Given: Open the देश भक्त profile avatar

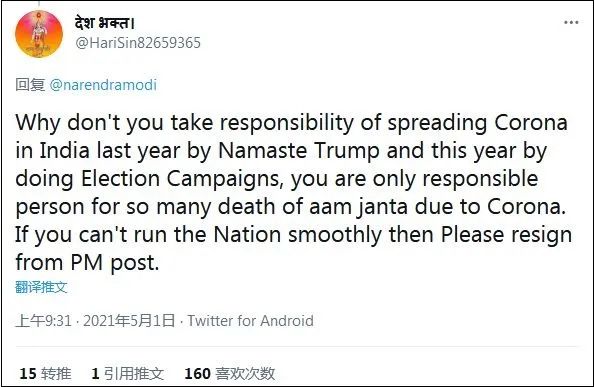Looking at the screenshot, I should click(x=39, y=34).
